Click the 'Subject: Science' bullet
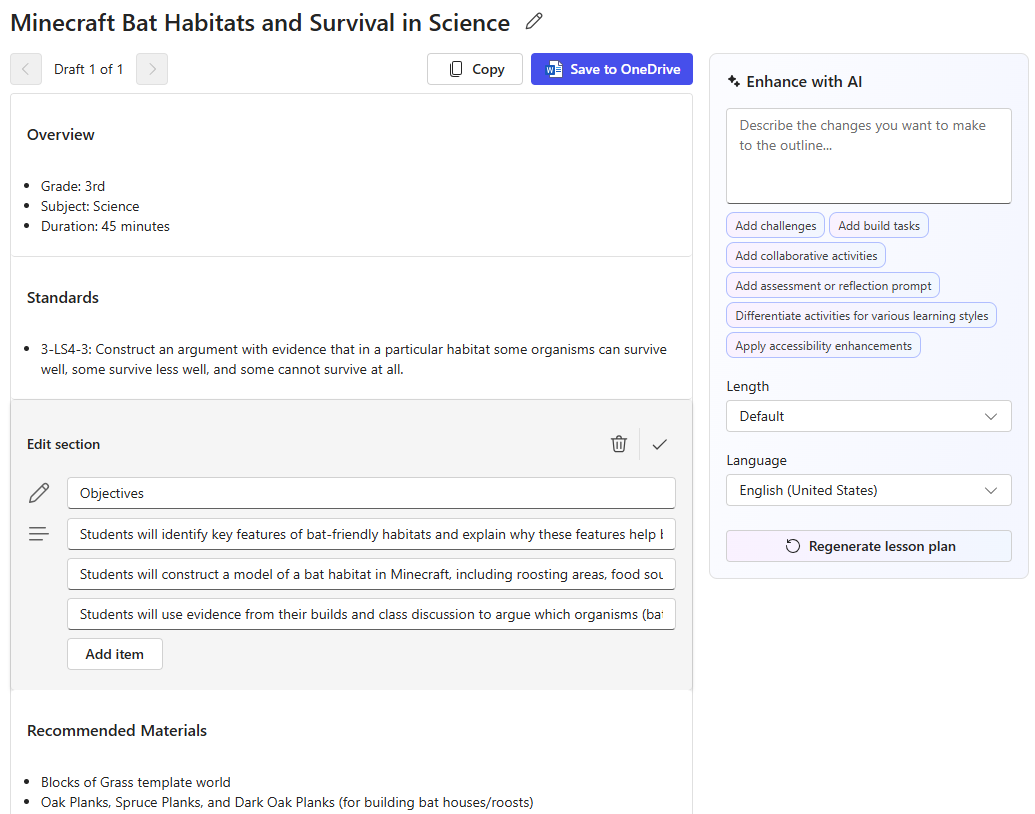This screenshot has width=1035, height=814. (x=90, y=206)
